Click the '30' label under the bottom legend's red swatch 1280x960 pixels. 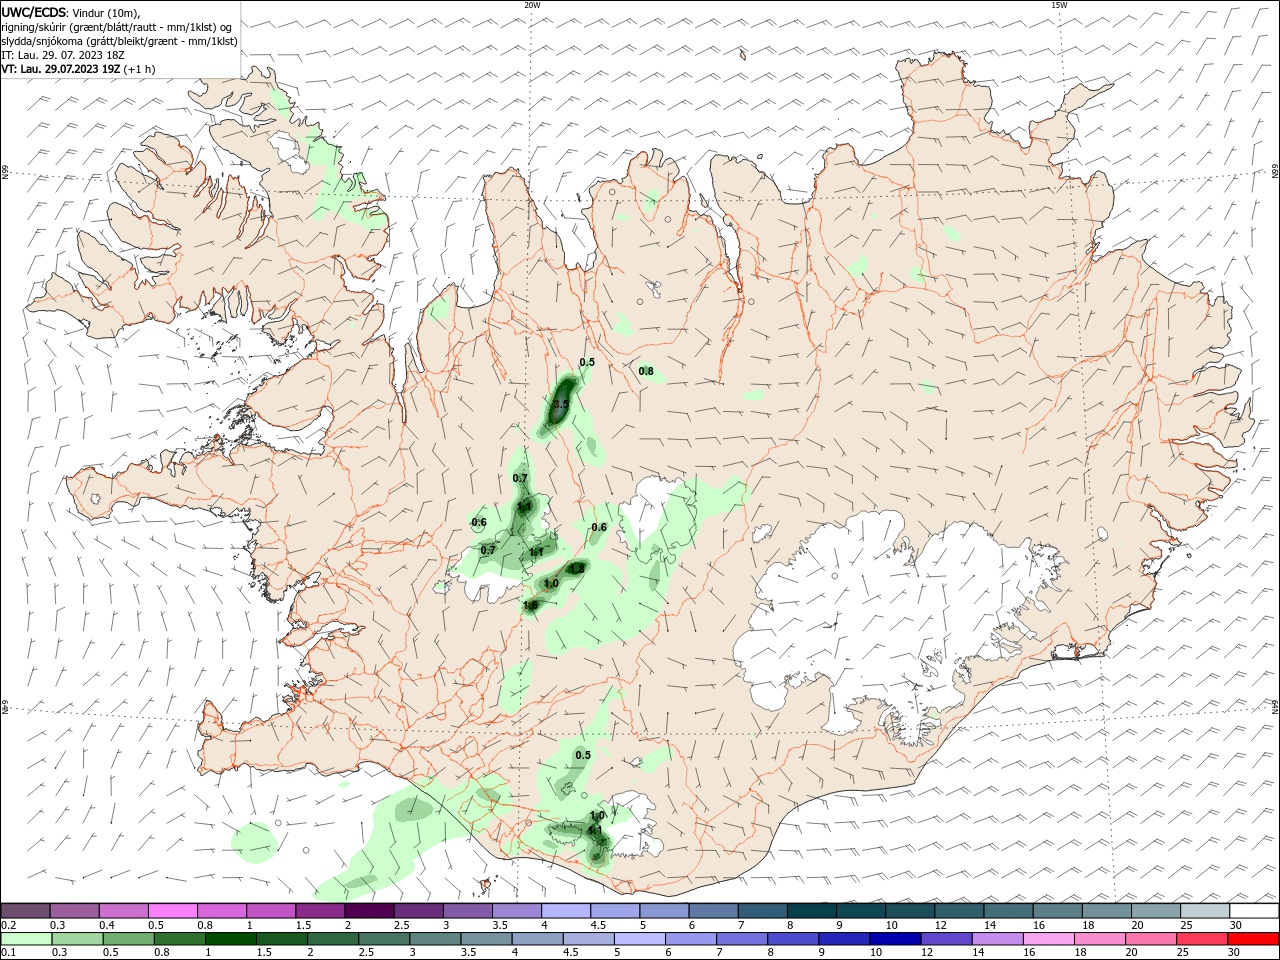pos(1236,953)
